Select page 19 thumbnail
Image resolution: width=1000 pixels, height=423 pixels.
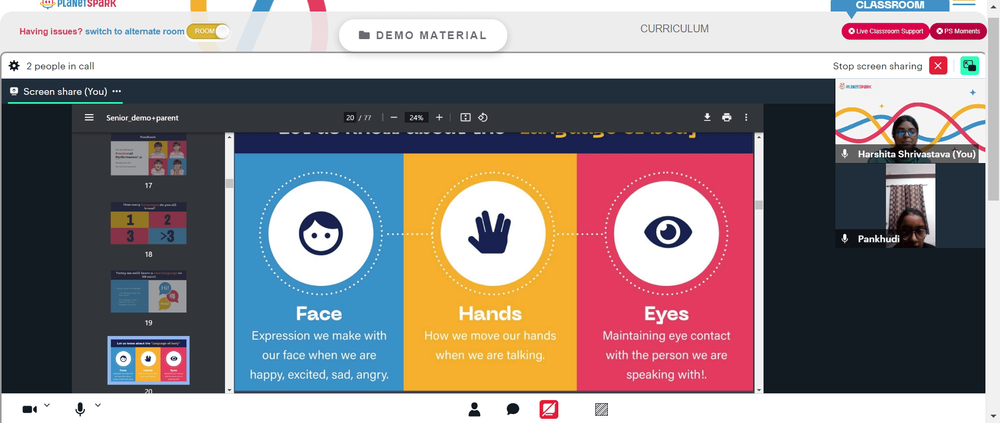click(x=149, y=292)
